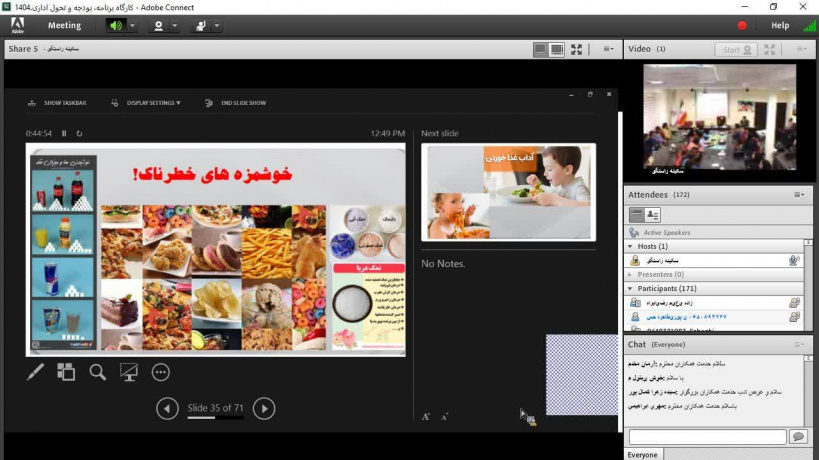Go to the previous slide arrow
This screenshot has width=819, height=460.
tap(168, 407)
